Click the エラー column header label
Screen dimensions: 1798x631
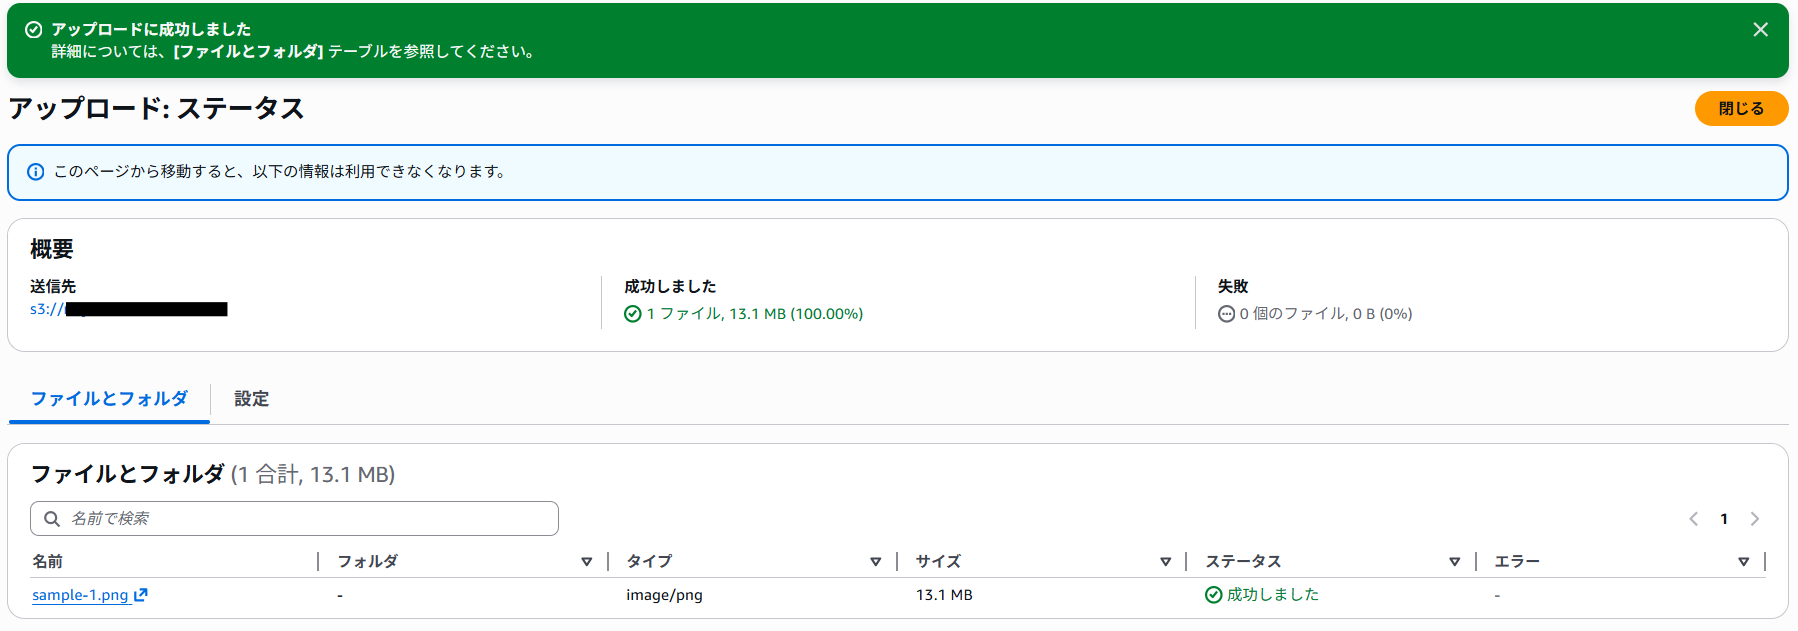[1517, 561]
